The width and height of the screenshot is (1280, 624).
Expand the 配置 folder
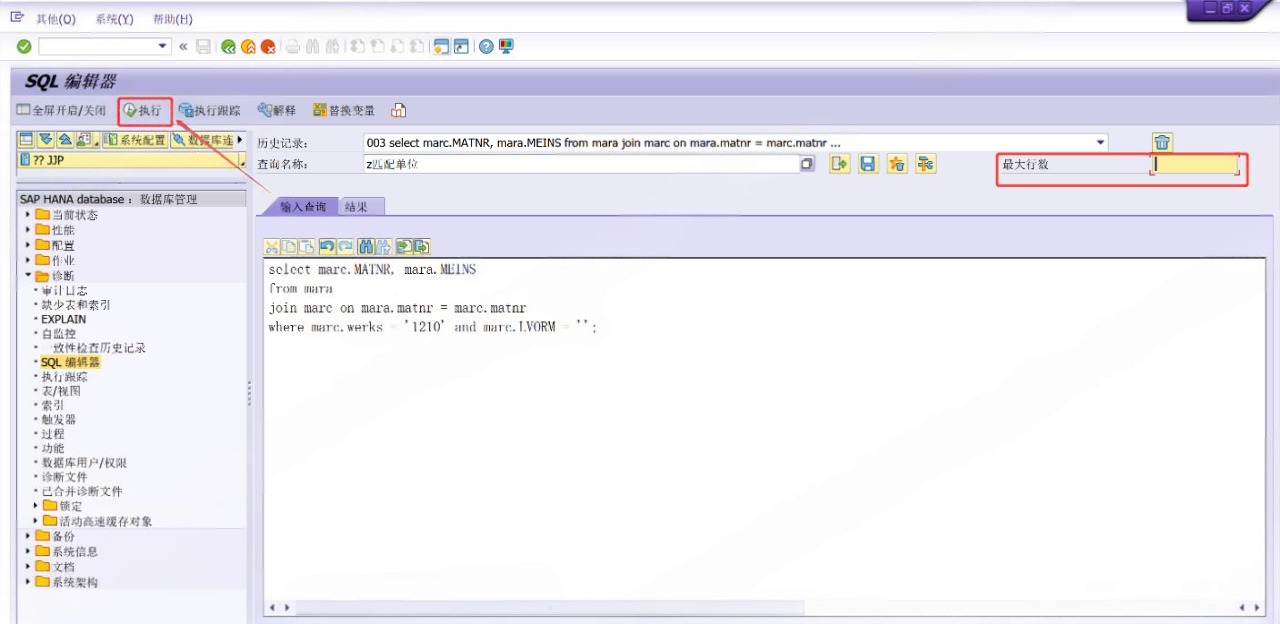coord(28,245)
